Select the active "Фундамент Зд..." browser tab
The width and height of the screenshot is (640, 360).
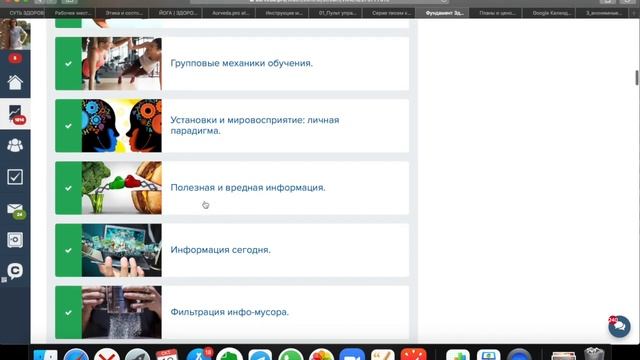[444, 13]
